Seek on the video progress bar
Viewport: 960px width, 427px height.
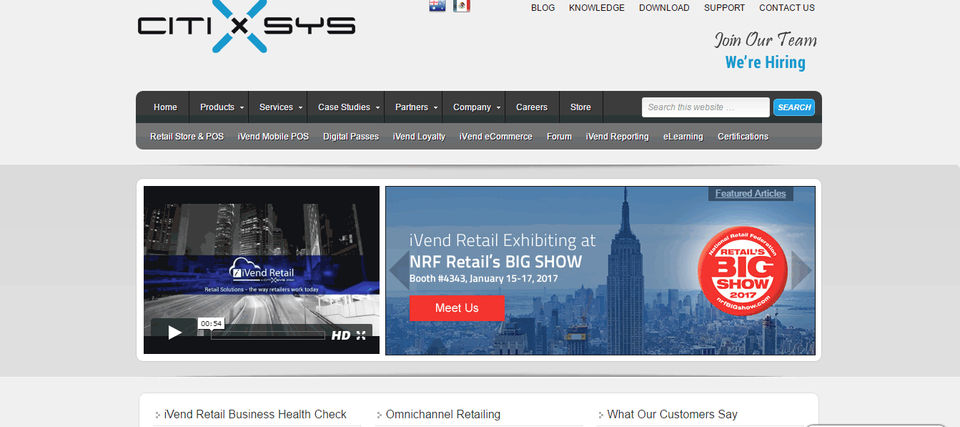coord(268,335)
